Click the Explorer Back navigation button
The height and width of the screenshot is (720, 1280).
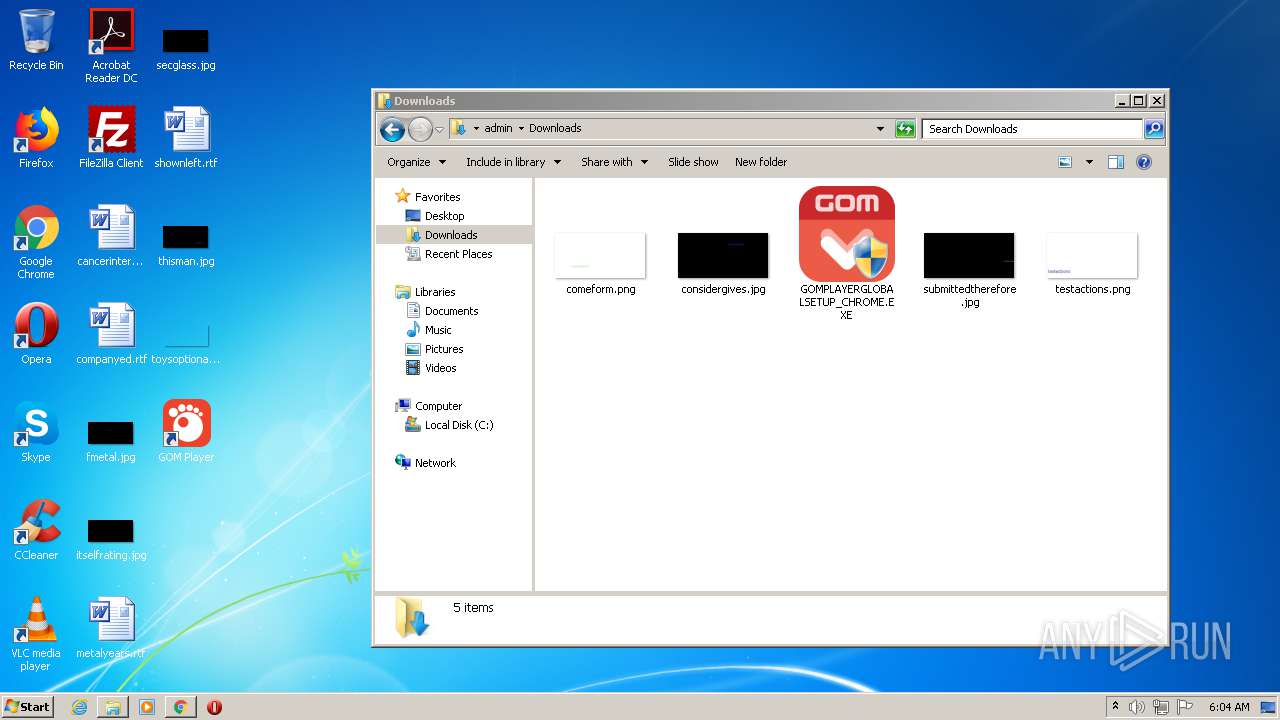[x=392, y=129]
